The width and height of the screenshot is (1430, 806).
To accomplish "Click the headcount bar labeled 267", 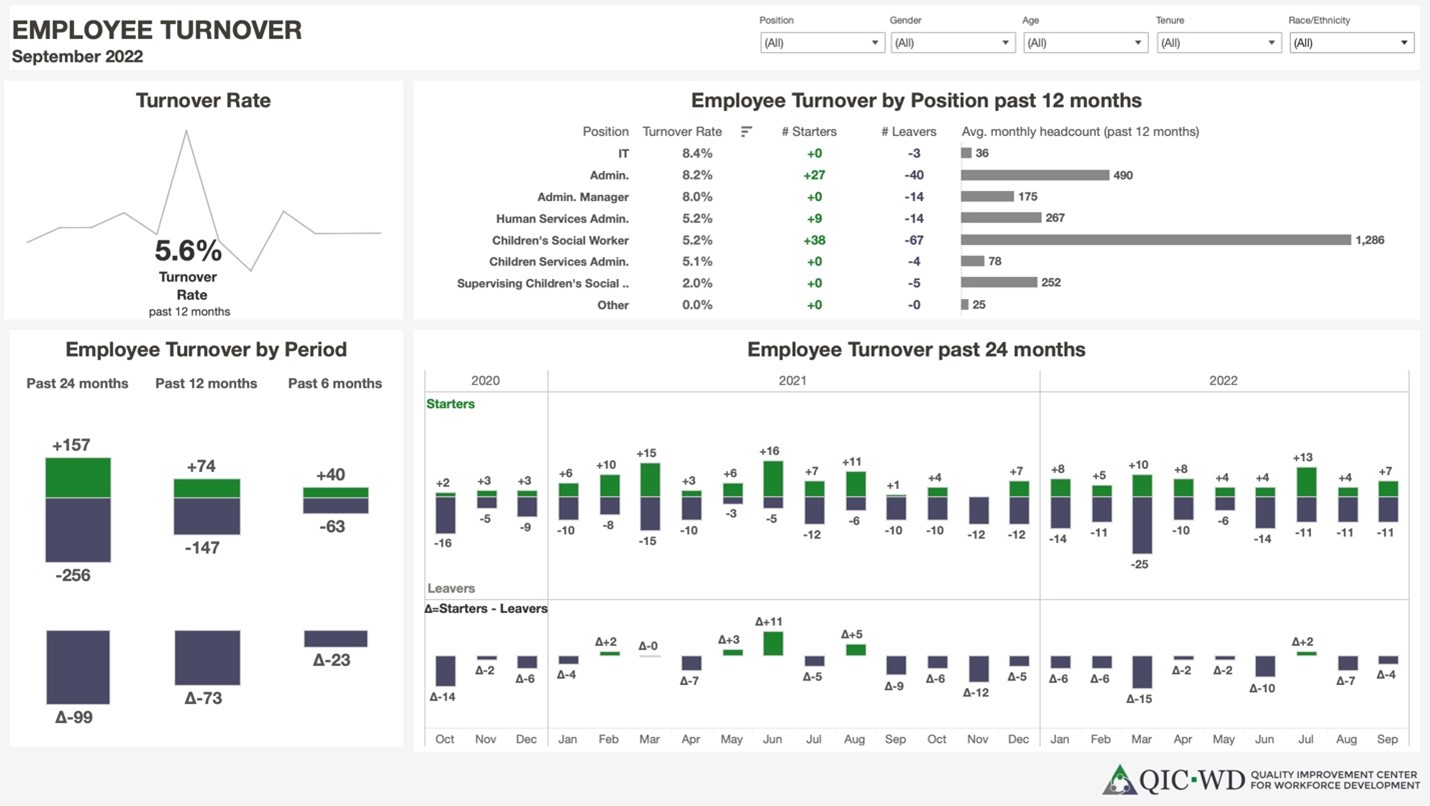I will [x=1001, y=218].
